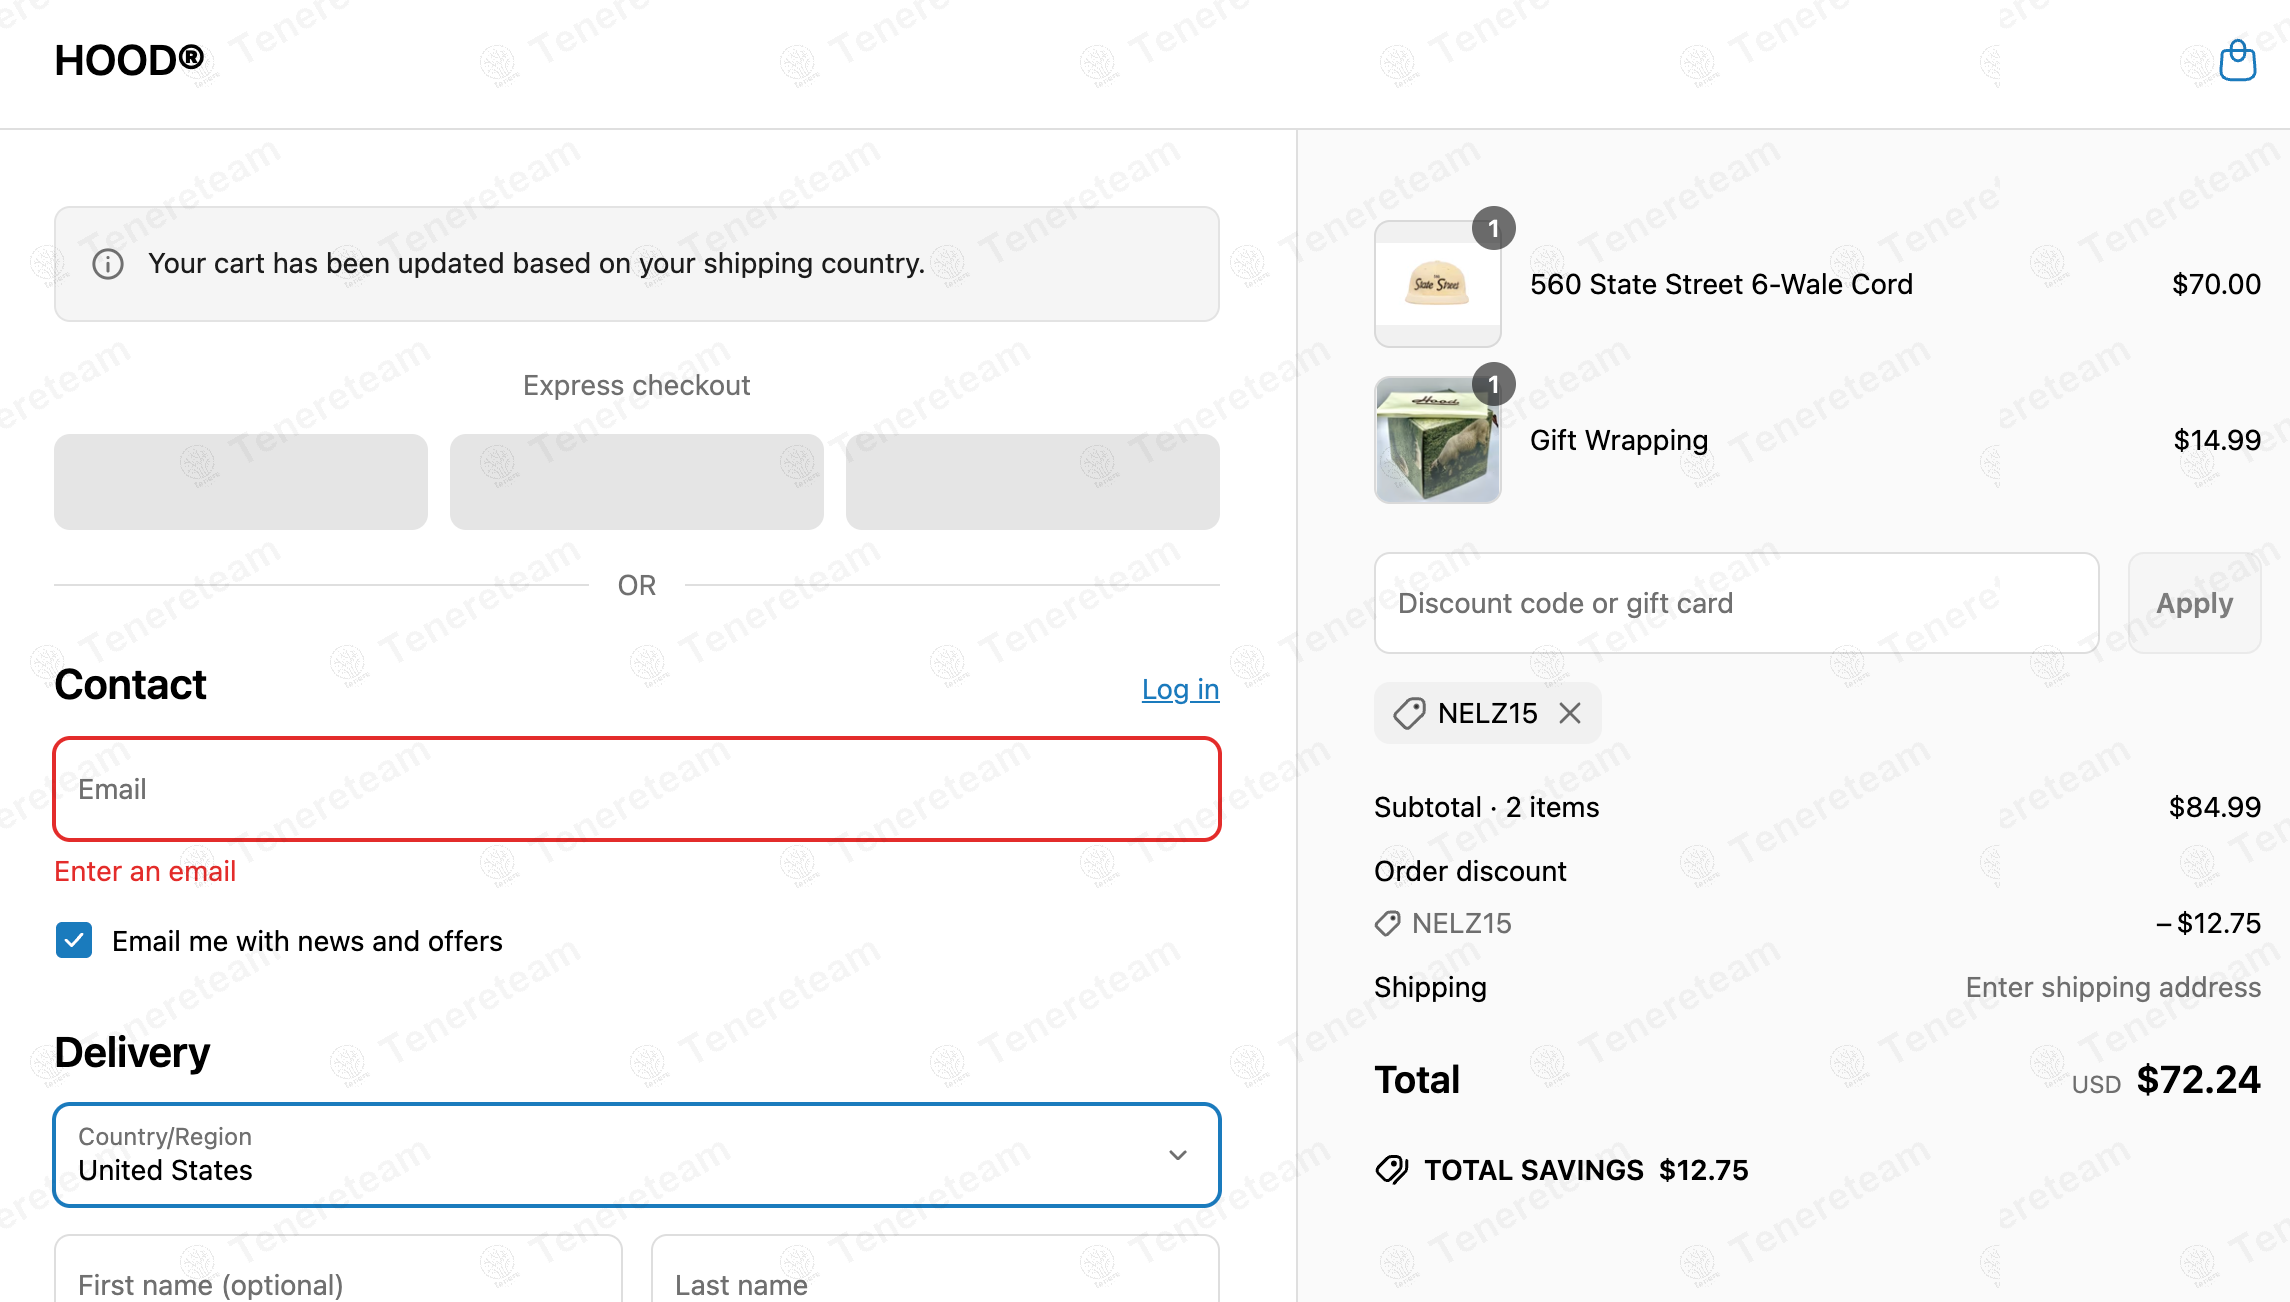
Task: Click the total savings tag icon
Action: (1392, 1169)
